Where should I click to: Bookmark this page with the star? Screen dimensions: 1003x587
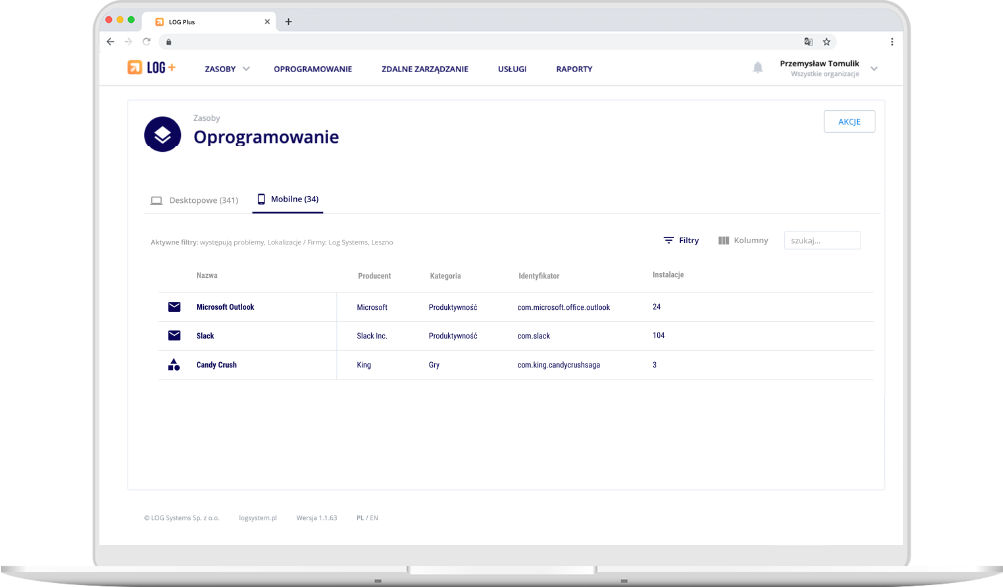point(826,42)
